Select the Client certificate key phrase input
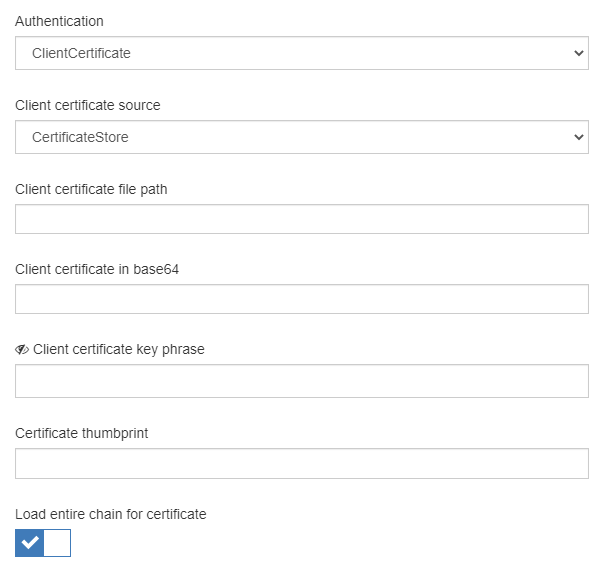The width and height of the screenshot is (604, 567). (x=301, y=381)
